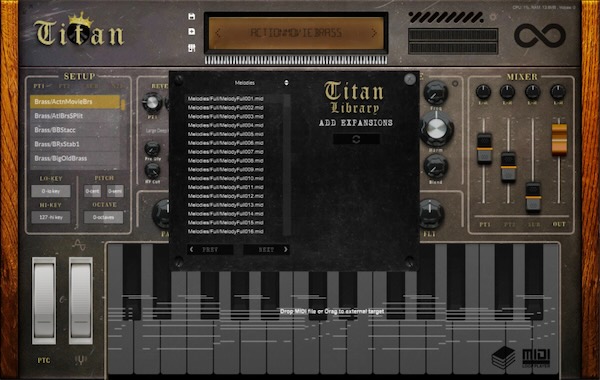Select Brass/ActnMovieBrs preset

(x=75, y=101)
